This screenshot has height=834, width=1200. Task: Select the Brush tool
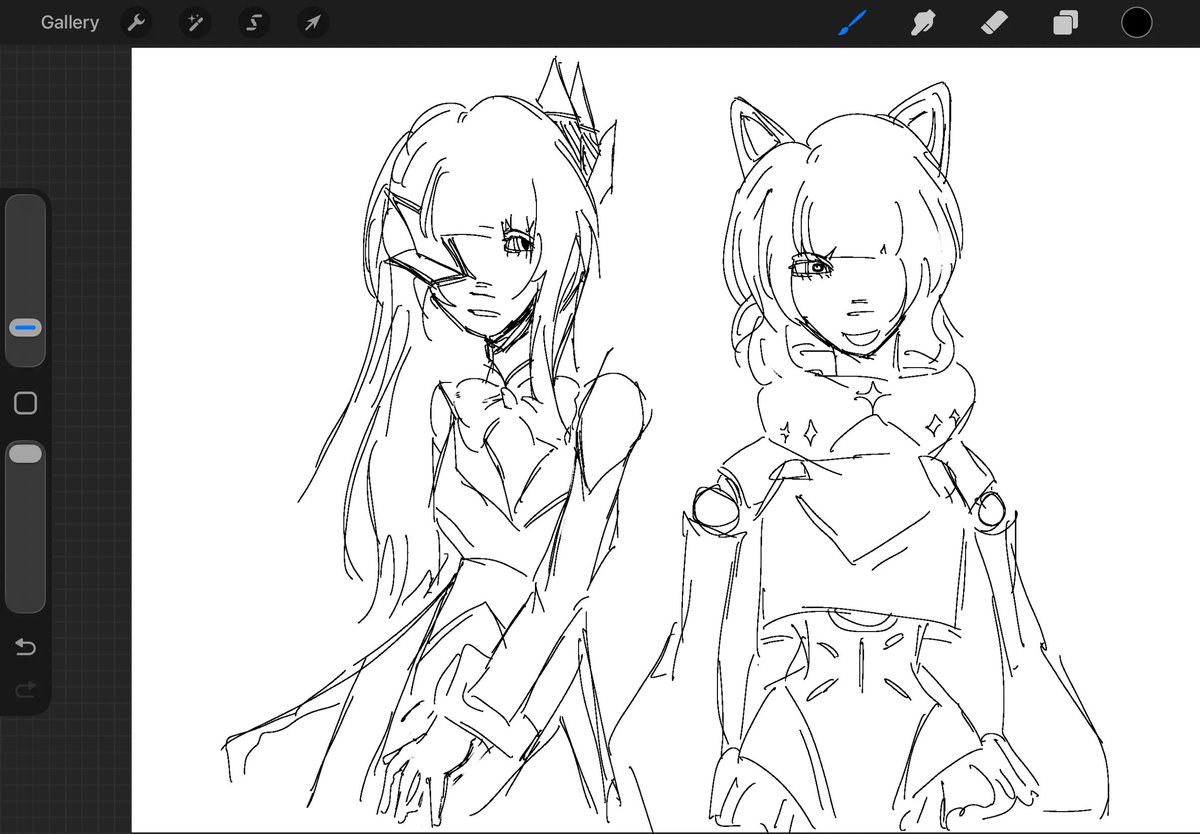(x=852, y=22)
